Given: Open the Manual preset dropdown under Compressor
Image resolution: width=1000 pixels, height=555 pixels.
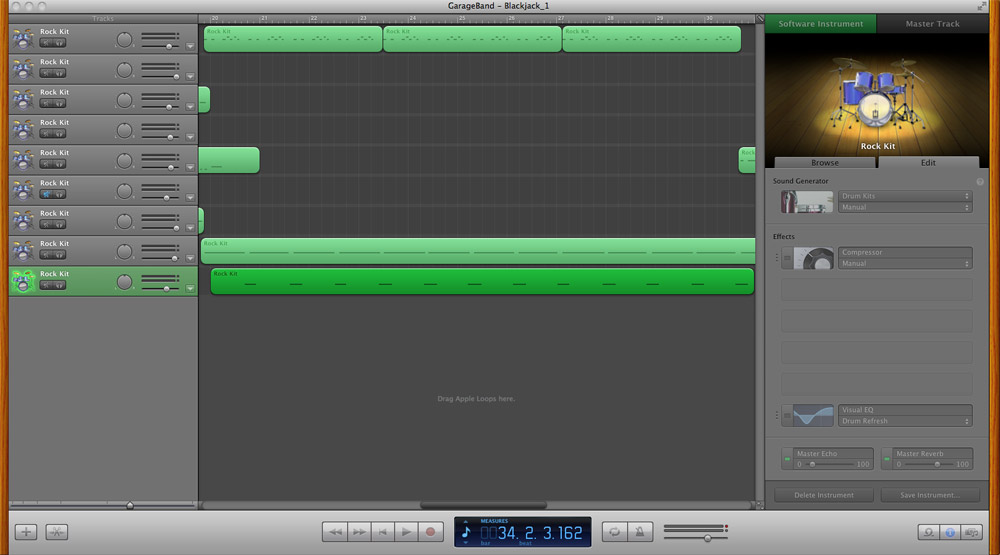Looking at the screenshot, I should pos(905,263).
